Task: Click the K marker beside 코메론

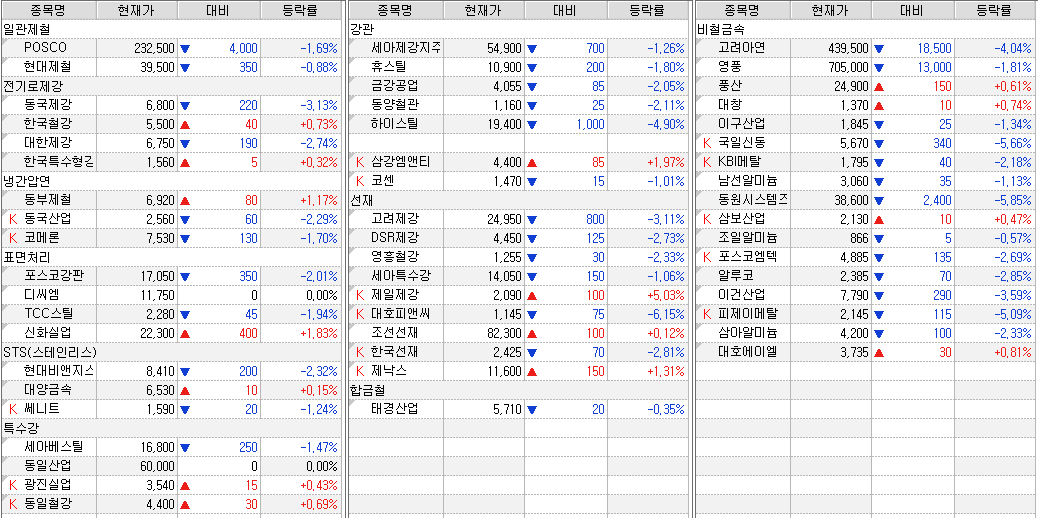Action: tap(13, 238)
